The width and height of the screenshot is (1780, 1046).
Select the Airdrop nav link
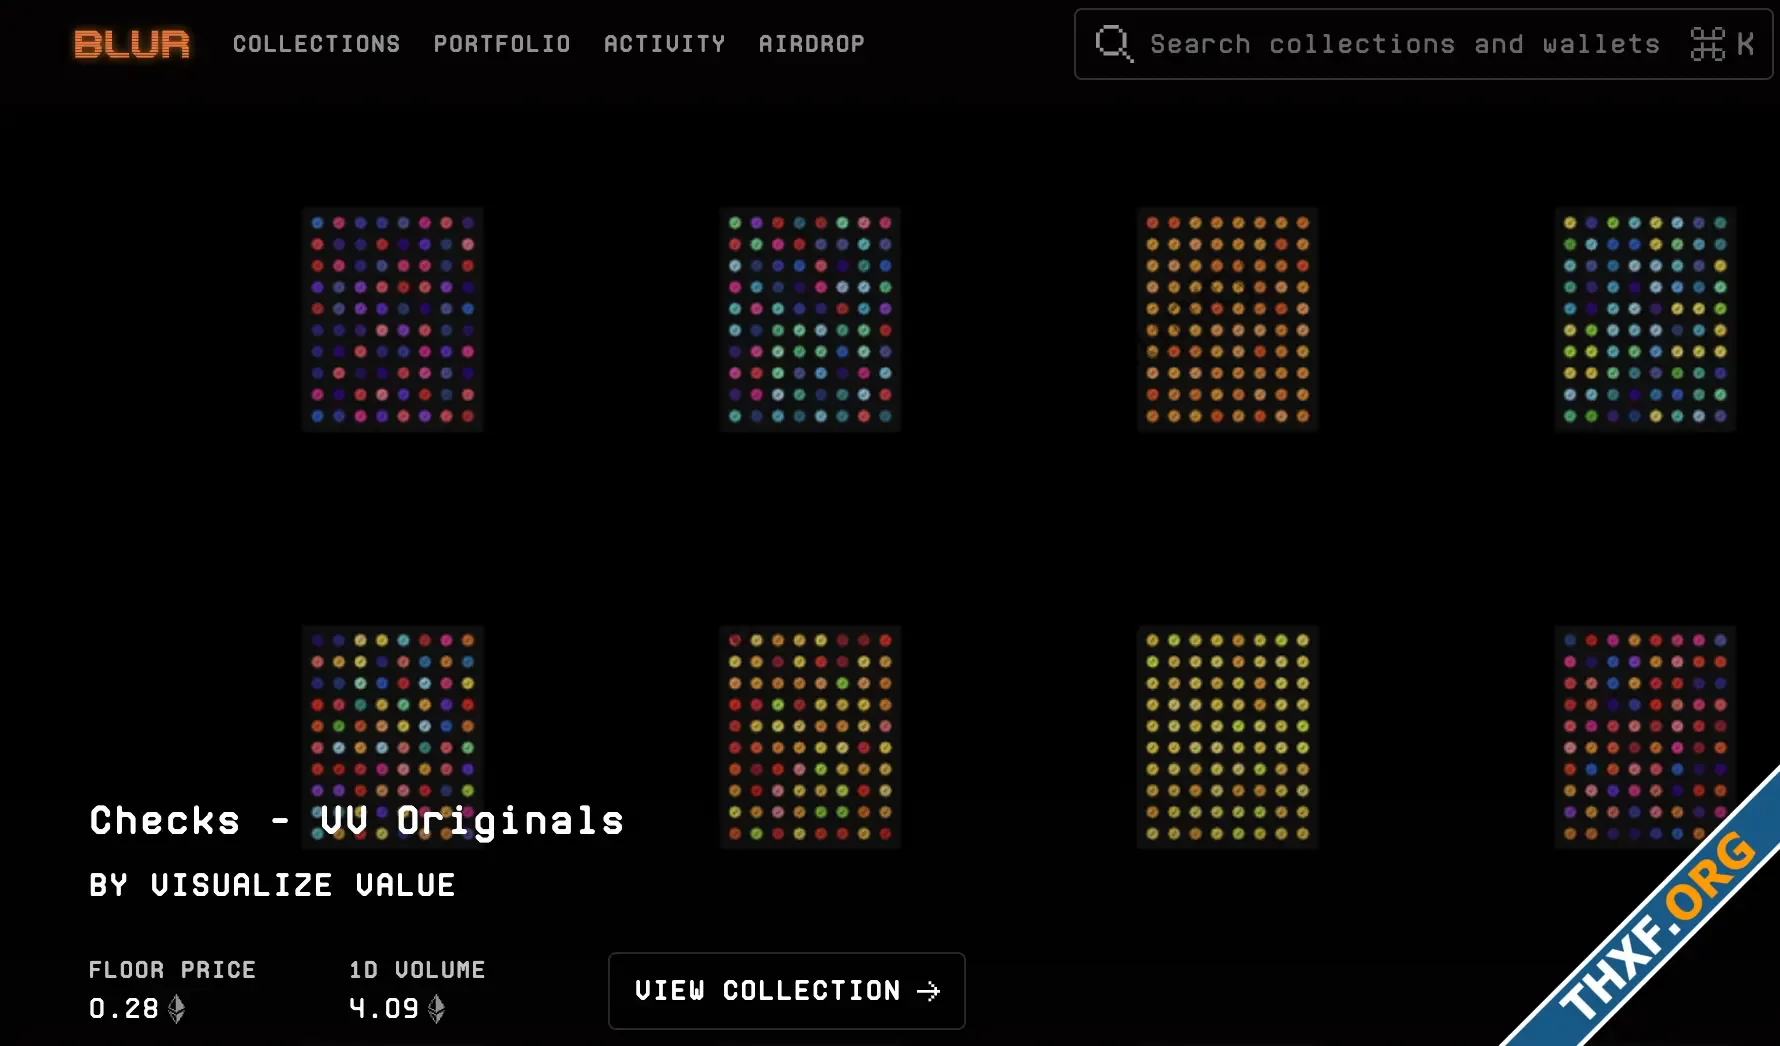pyautogui.click(x=811, y=44)
